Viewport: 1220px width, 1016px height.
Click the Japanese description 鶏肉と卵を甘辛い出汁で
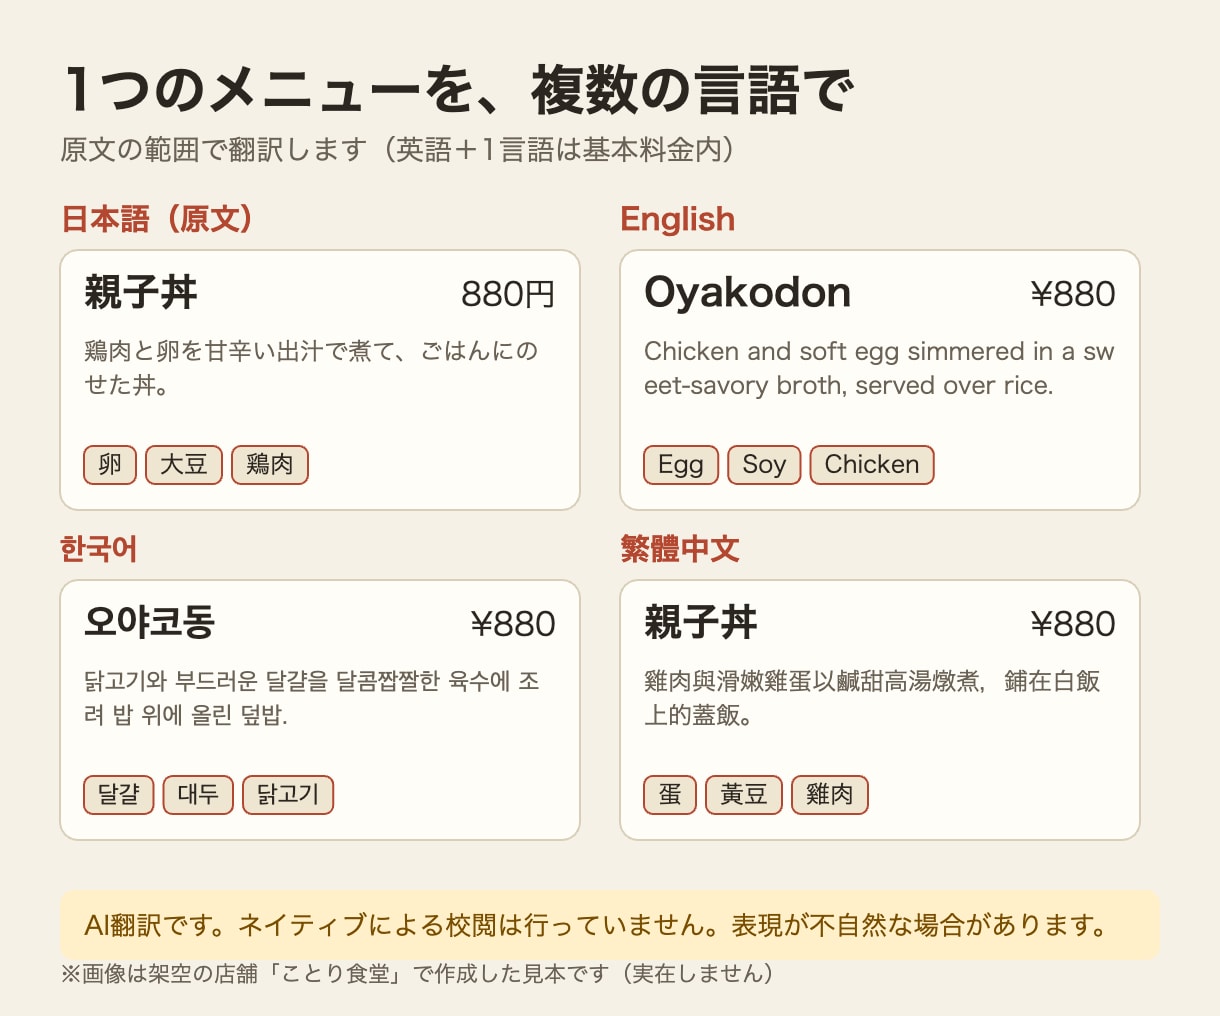click(x=311, y=368)
